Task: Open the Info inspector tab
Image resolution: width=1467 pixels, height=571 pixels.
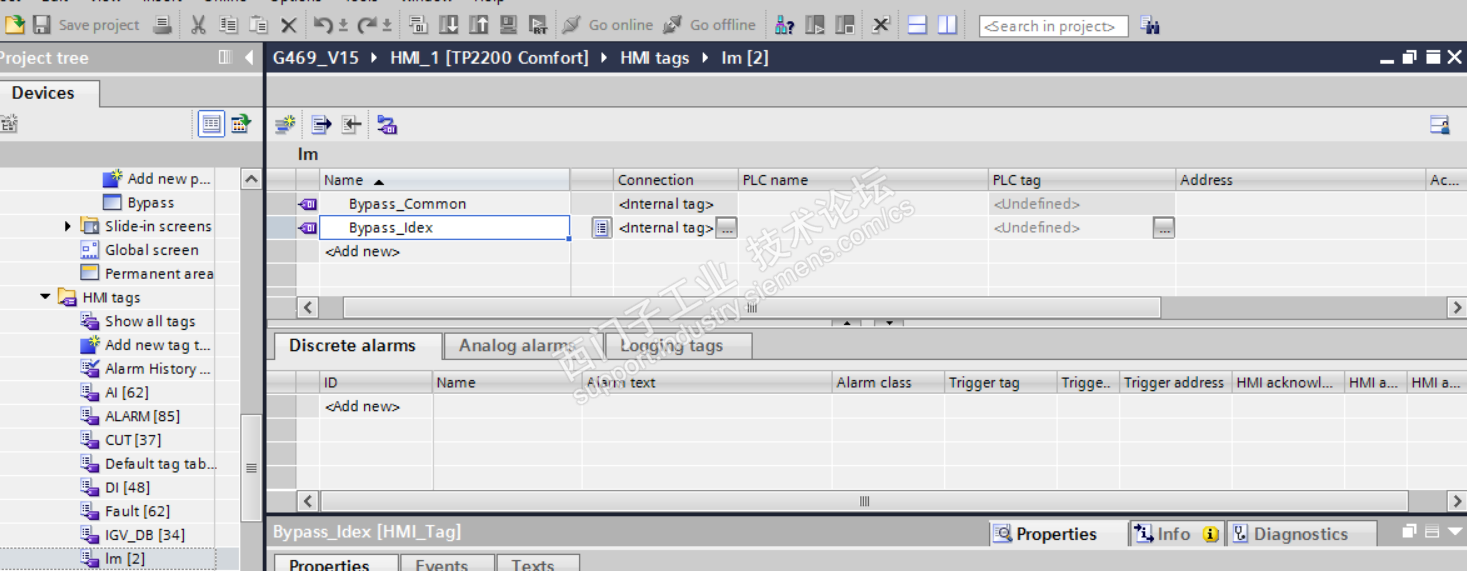Action: click(x=1175, y=534)
